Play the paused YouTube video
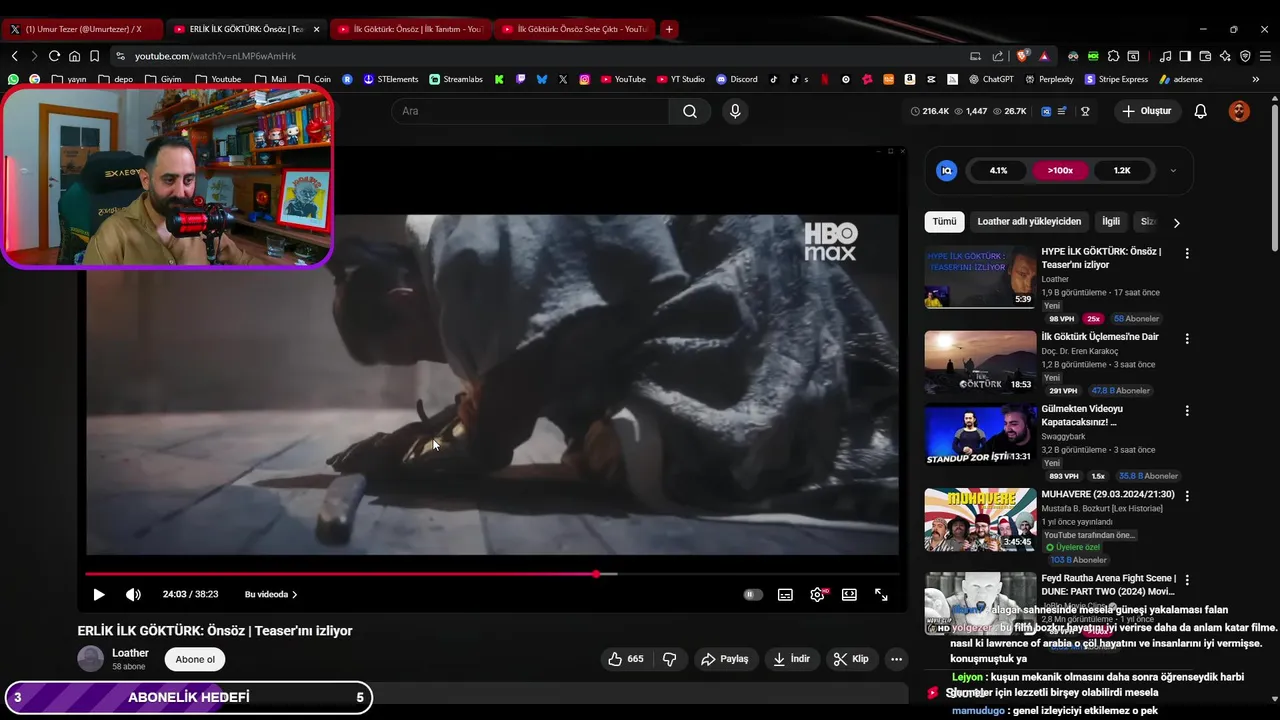This screenshot has width=1280, height=720. click(98, 594)
